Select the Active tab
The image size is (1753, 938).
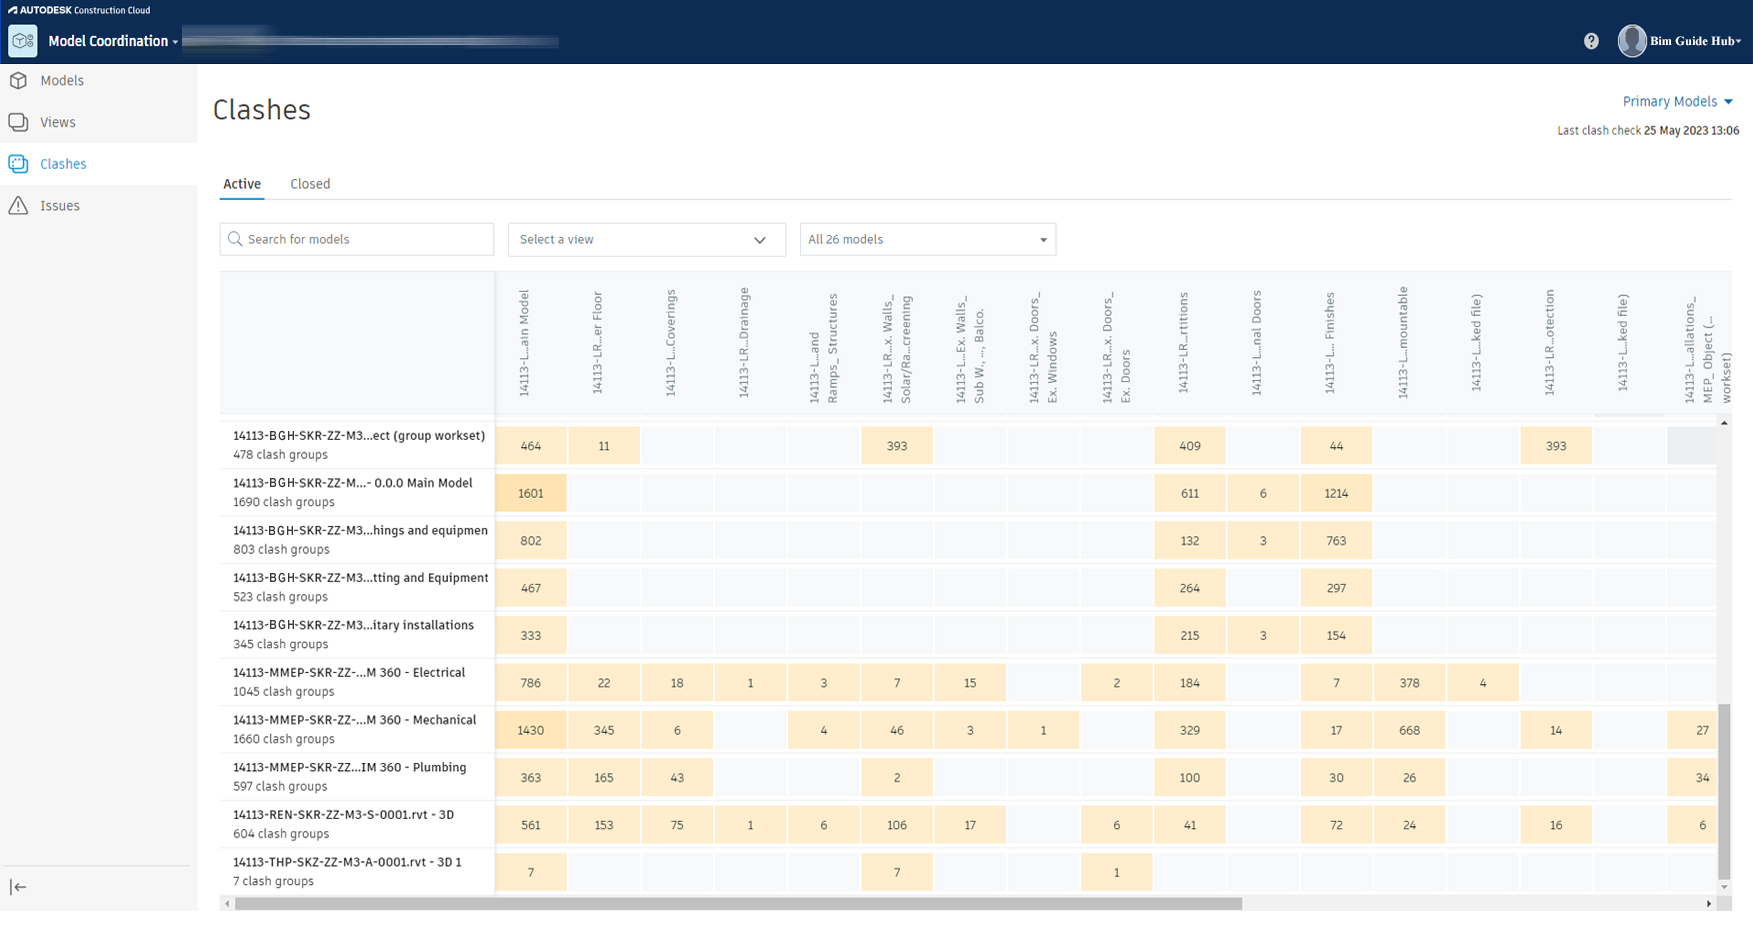tap(242, 184)
